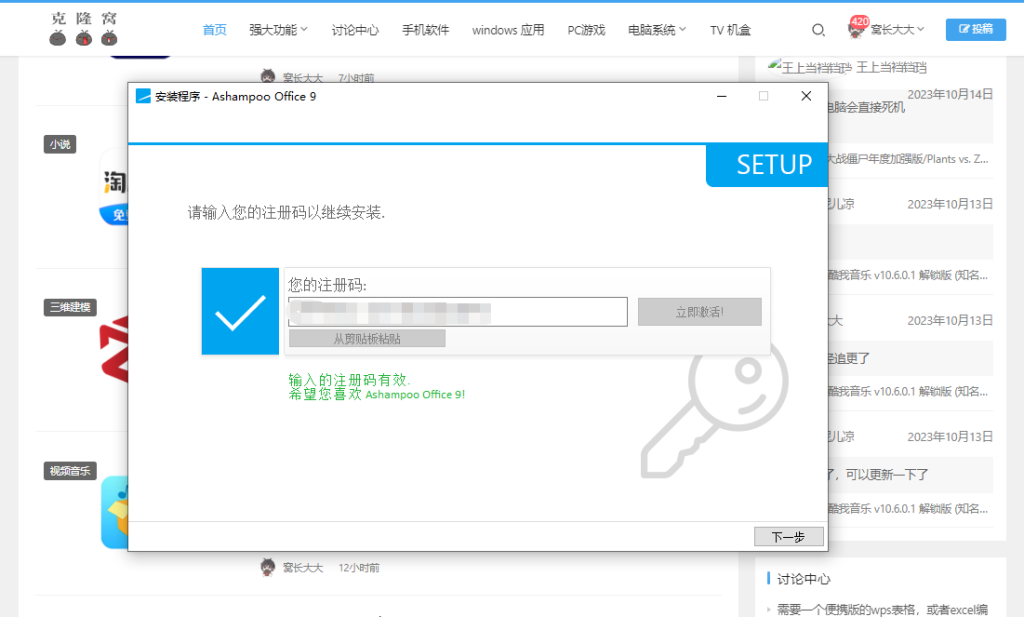The height and width of the screenshot is (617, 1024).
Task: Click 下一步 in the installer dialog
Action: [788, 537]
